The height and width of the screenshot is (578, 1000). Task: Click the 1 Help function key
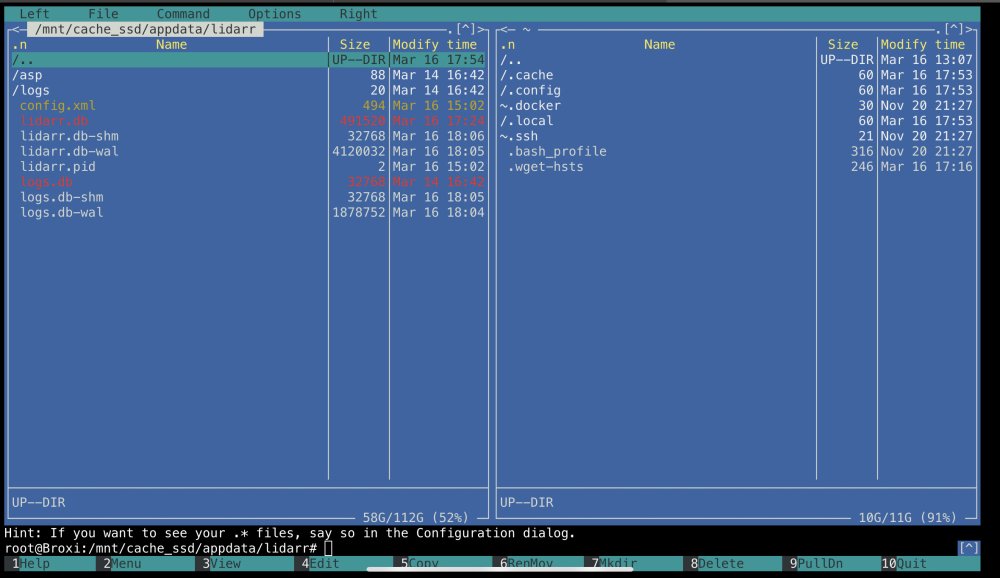(x=50, y=563)
